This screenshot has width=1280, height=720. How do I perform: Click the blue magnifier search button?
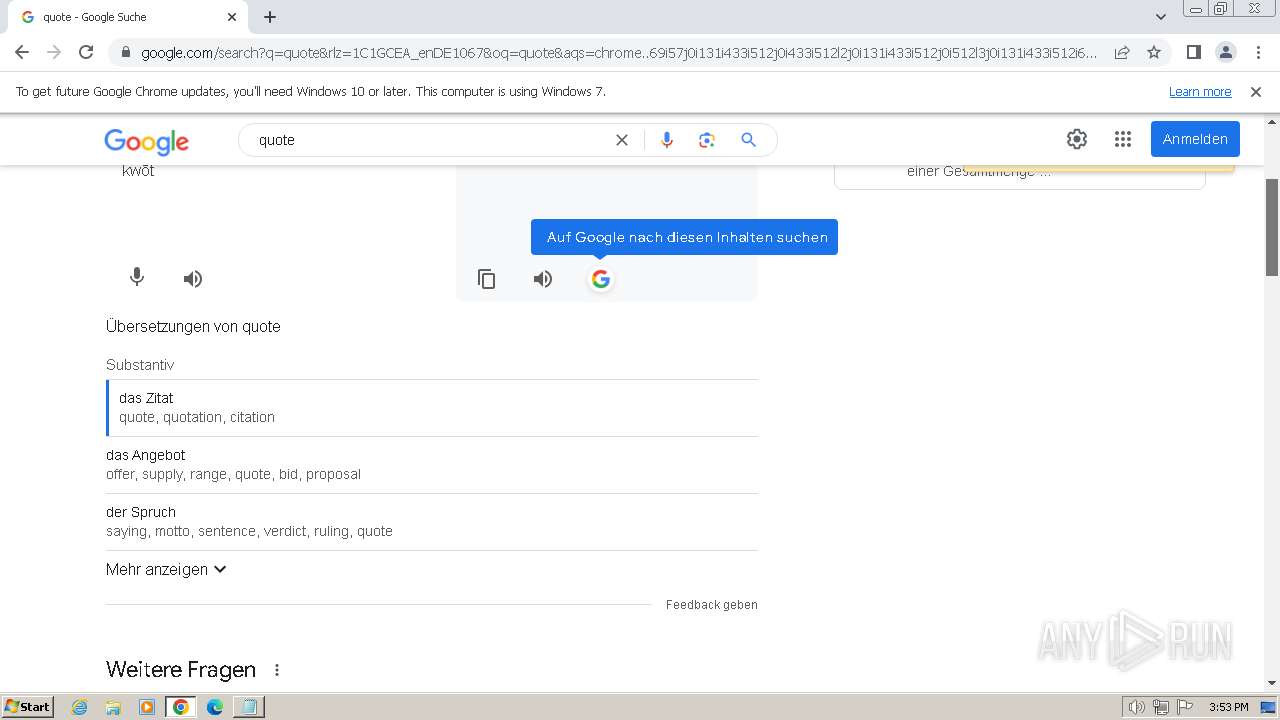pyautogui.click(x=748, y=140)
